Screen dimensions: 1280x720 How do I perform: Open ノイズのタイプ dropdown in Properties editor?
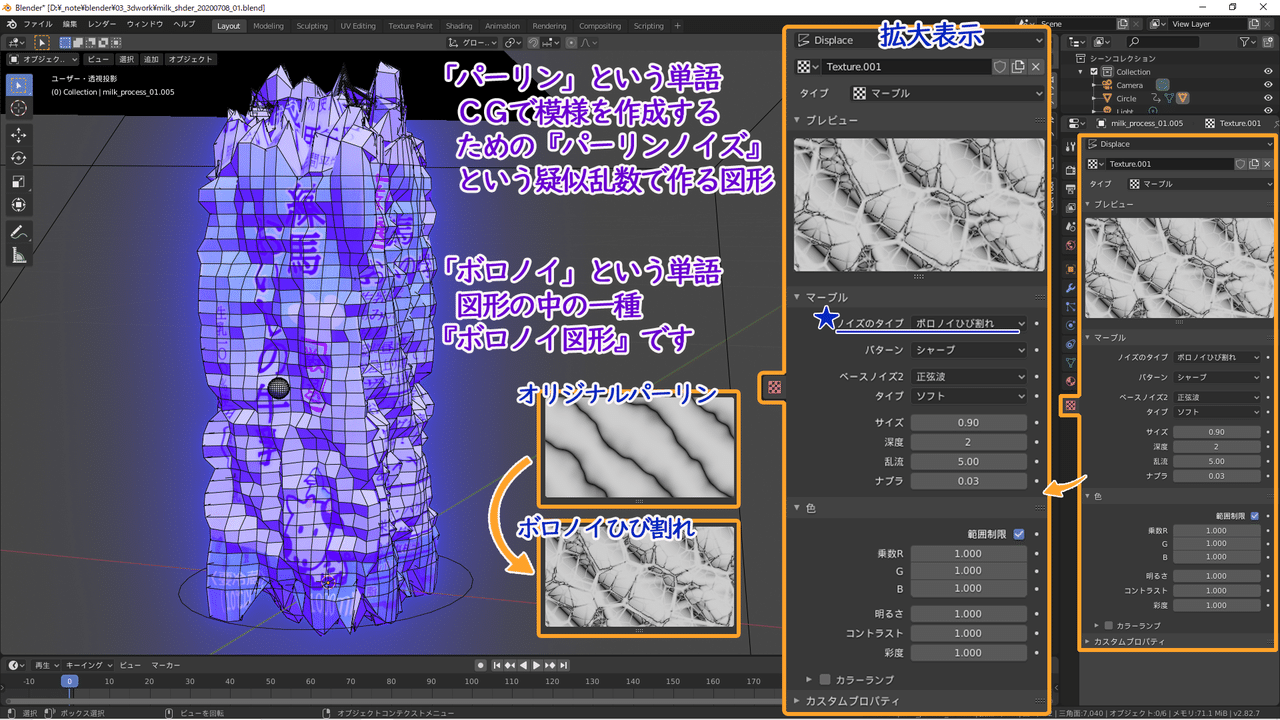(x=1217, y=357)
